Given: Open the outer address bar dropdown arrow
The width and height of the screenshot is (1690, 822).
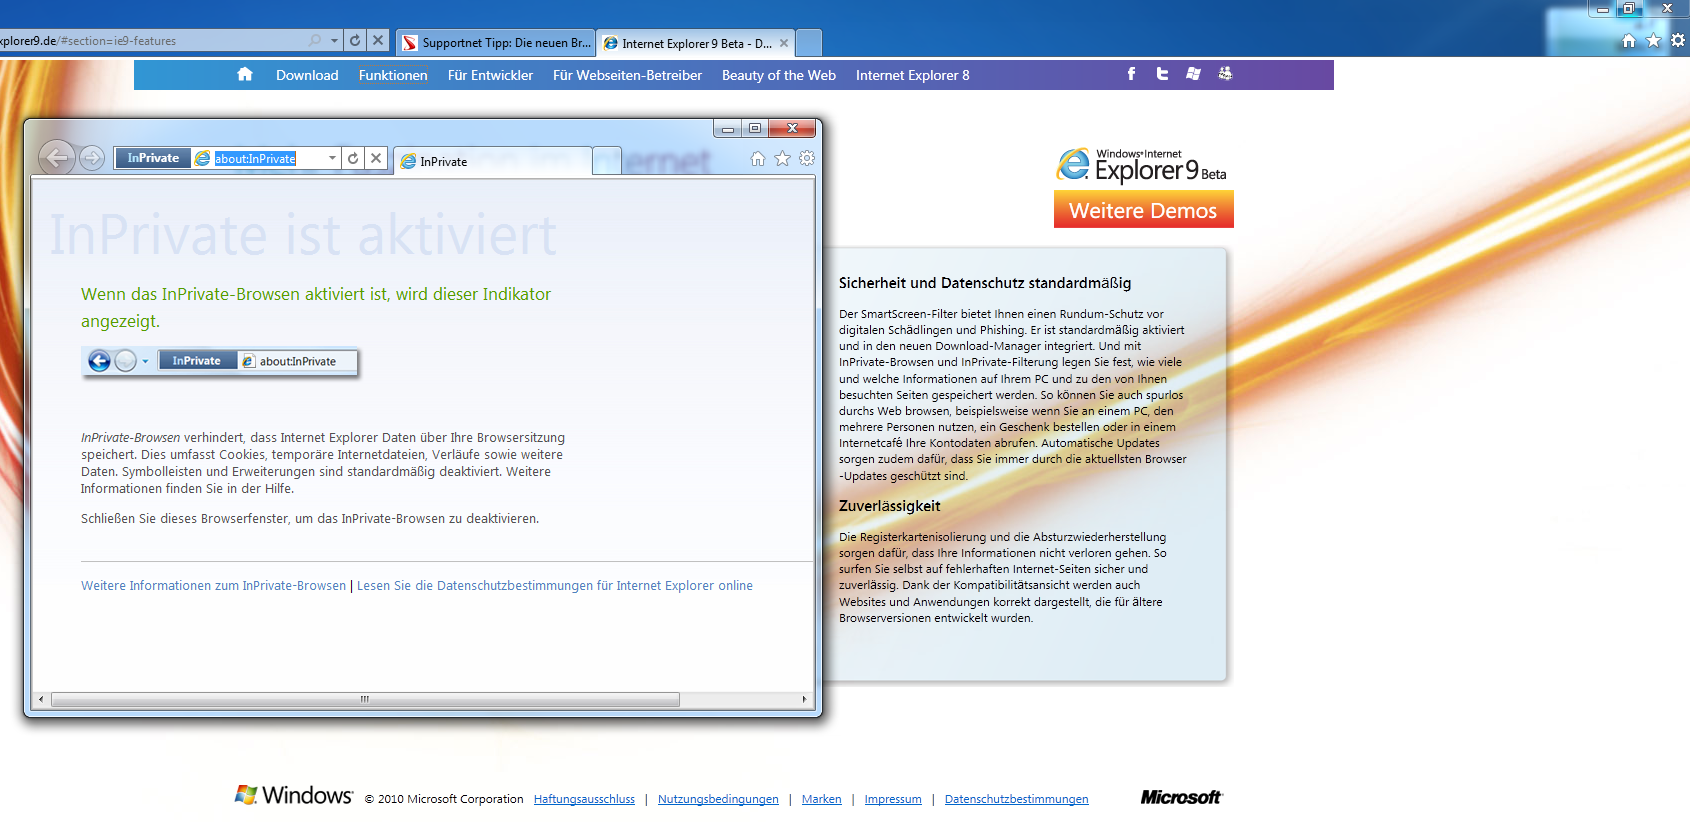Looking at the screenshot, I should coord(334,40).
